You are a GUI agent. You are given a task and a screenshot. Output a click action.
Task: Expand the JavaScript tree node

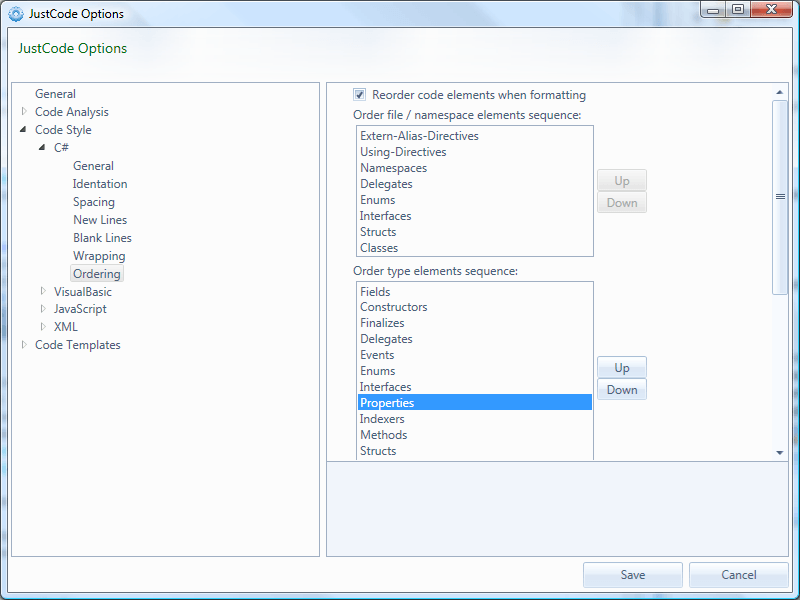(43, 309)
